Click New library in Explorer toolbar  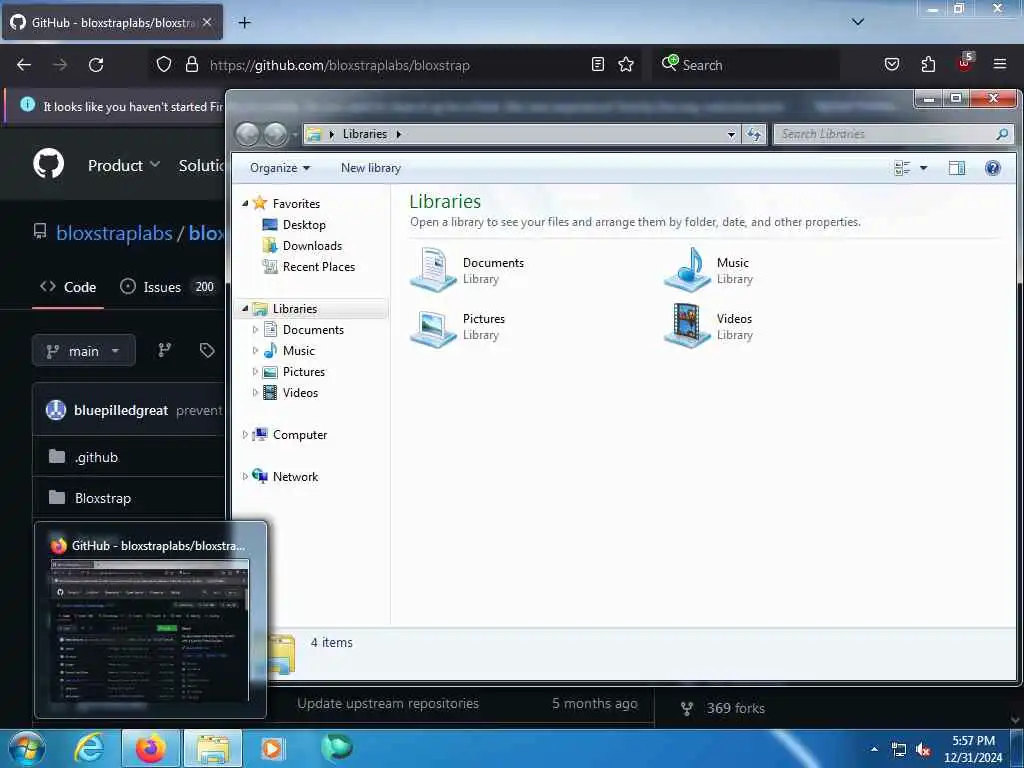[370, 168]
